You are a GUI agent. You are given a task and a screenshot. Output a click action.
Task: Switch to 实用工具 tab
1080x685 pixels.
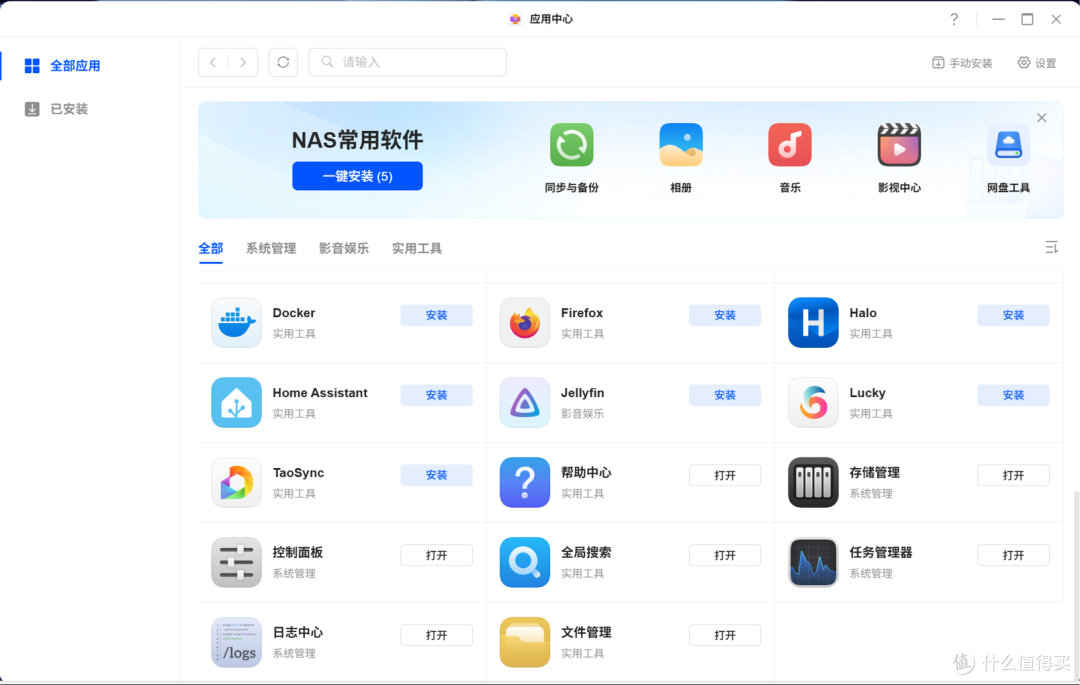coord(417,249)
